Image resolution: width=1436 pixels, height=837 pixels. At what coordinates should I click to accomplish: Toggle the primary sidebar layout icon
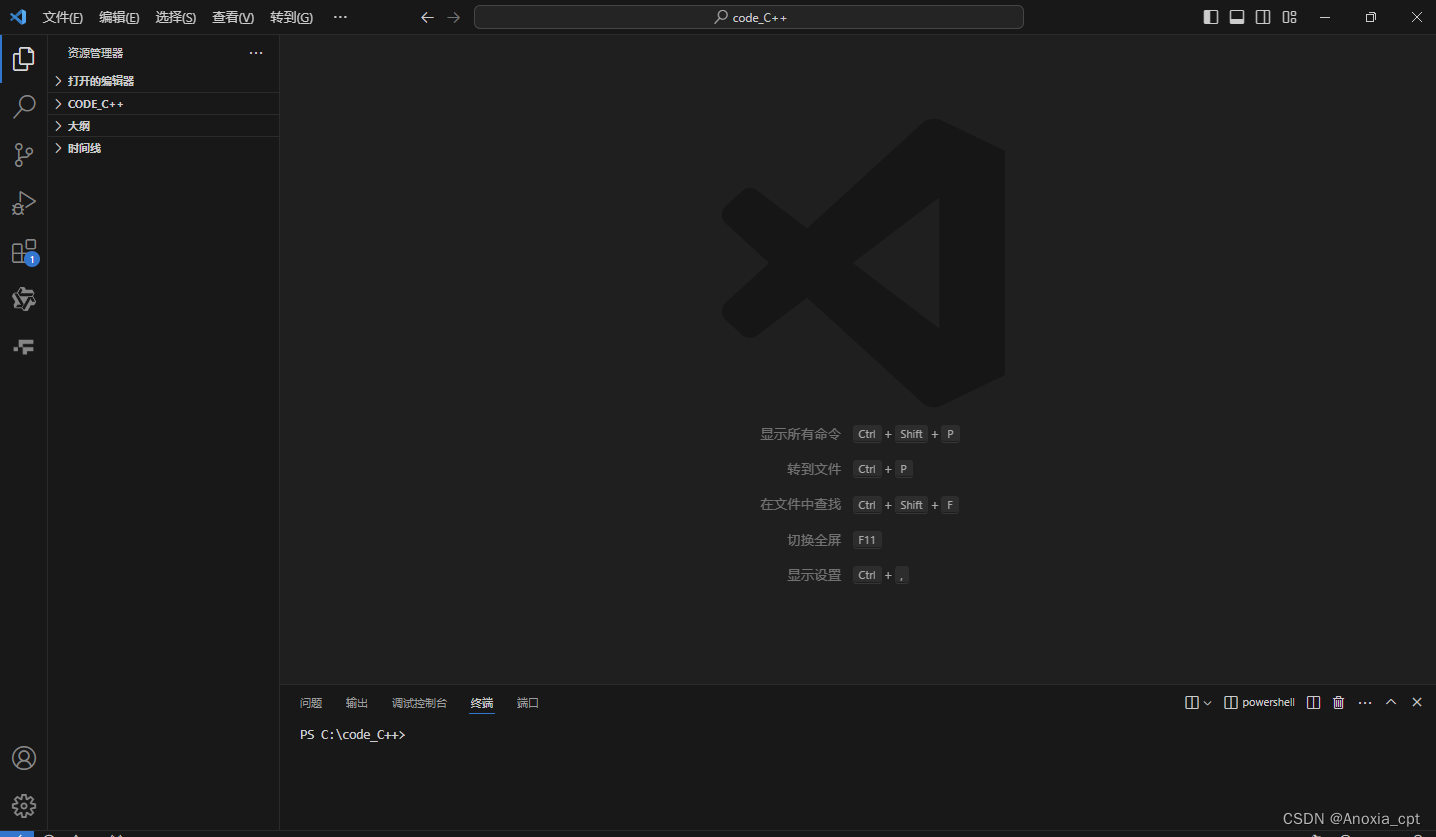pyautogui.click(x=1210, y=17)
